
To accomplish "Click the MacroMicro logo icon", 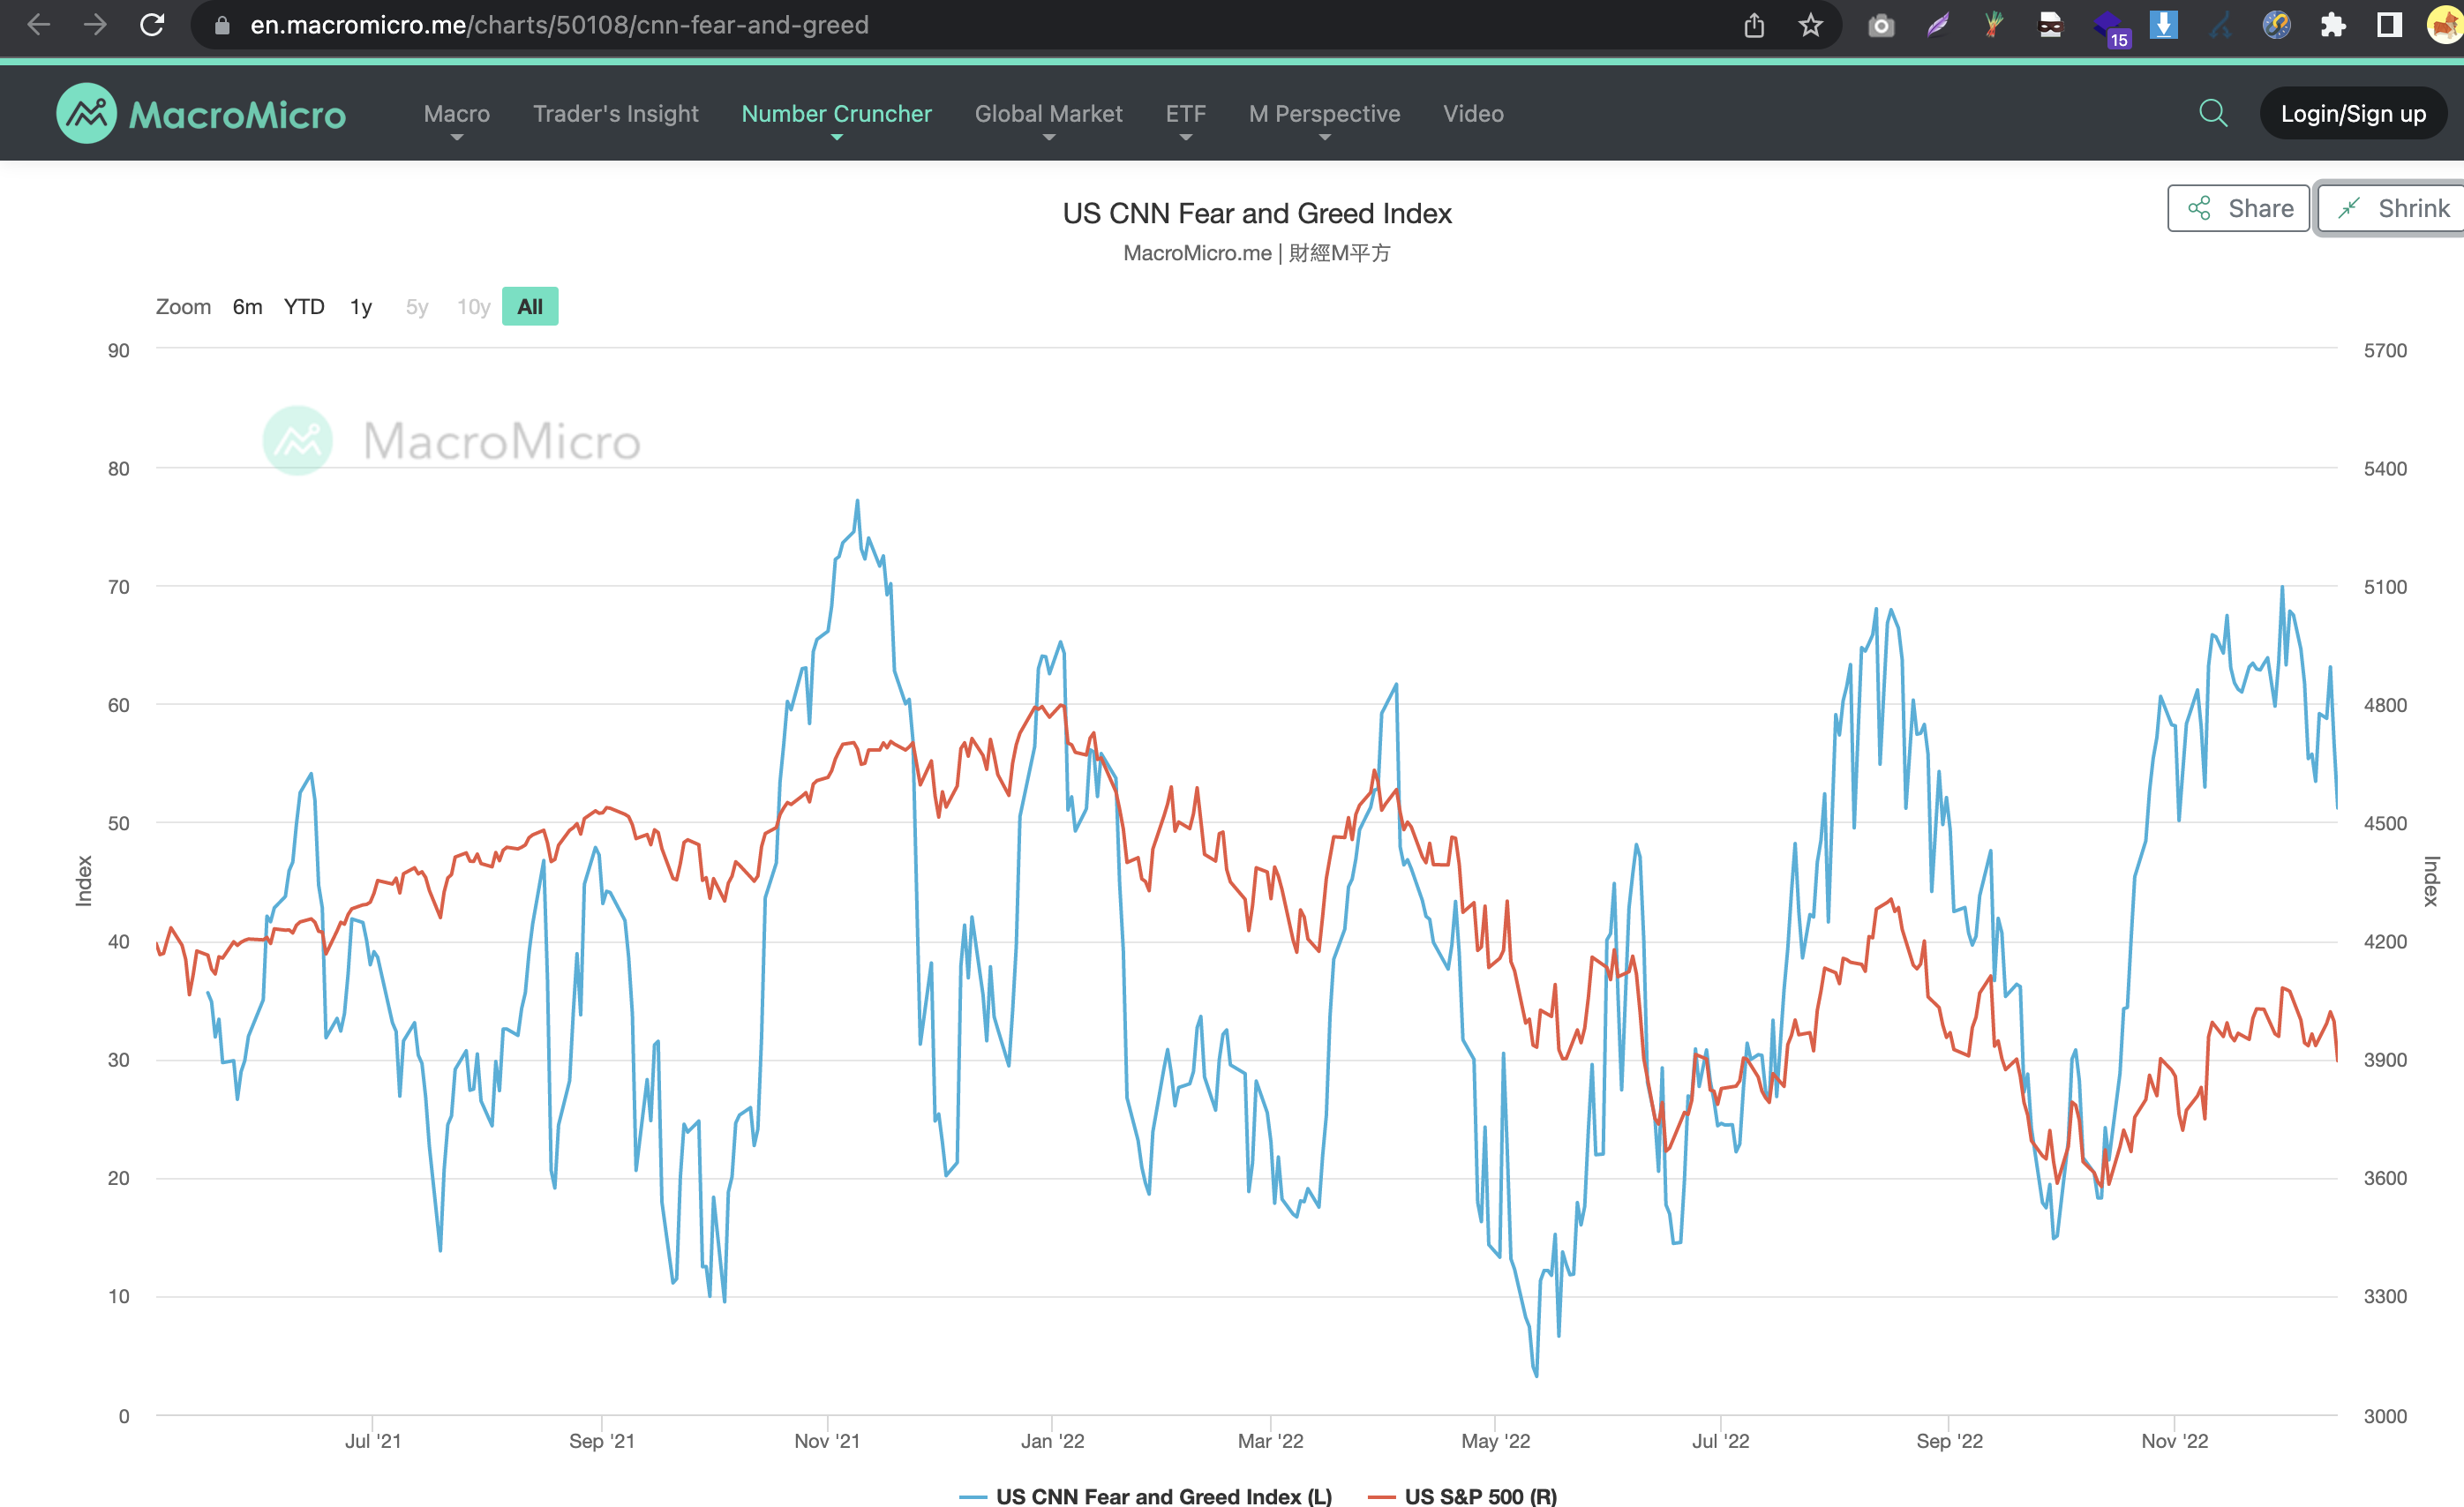I will tap(86, 113).
